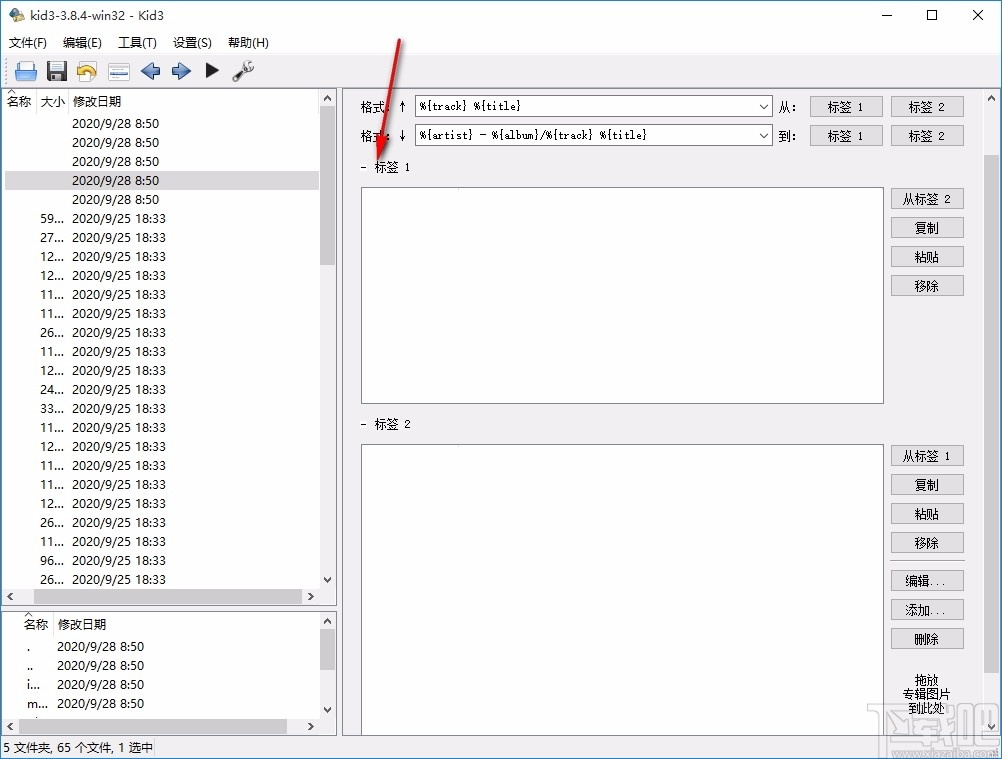Click 复制 button in 标签 1 section
The image size is (1002, 759).
tap(927, 228)
